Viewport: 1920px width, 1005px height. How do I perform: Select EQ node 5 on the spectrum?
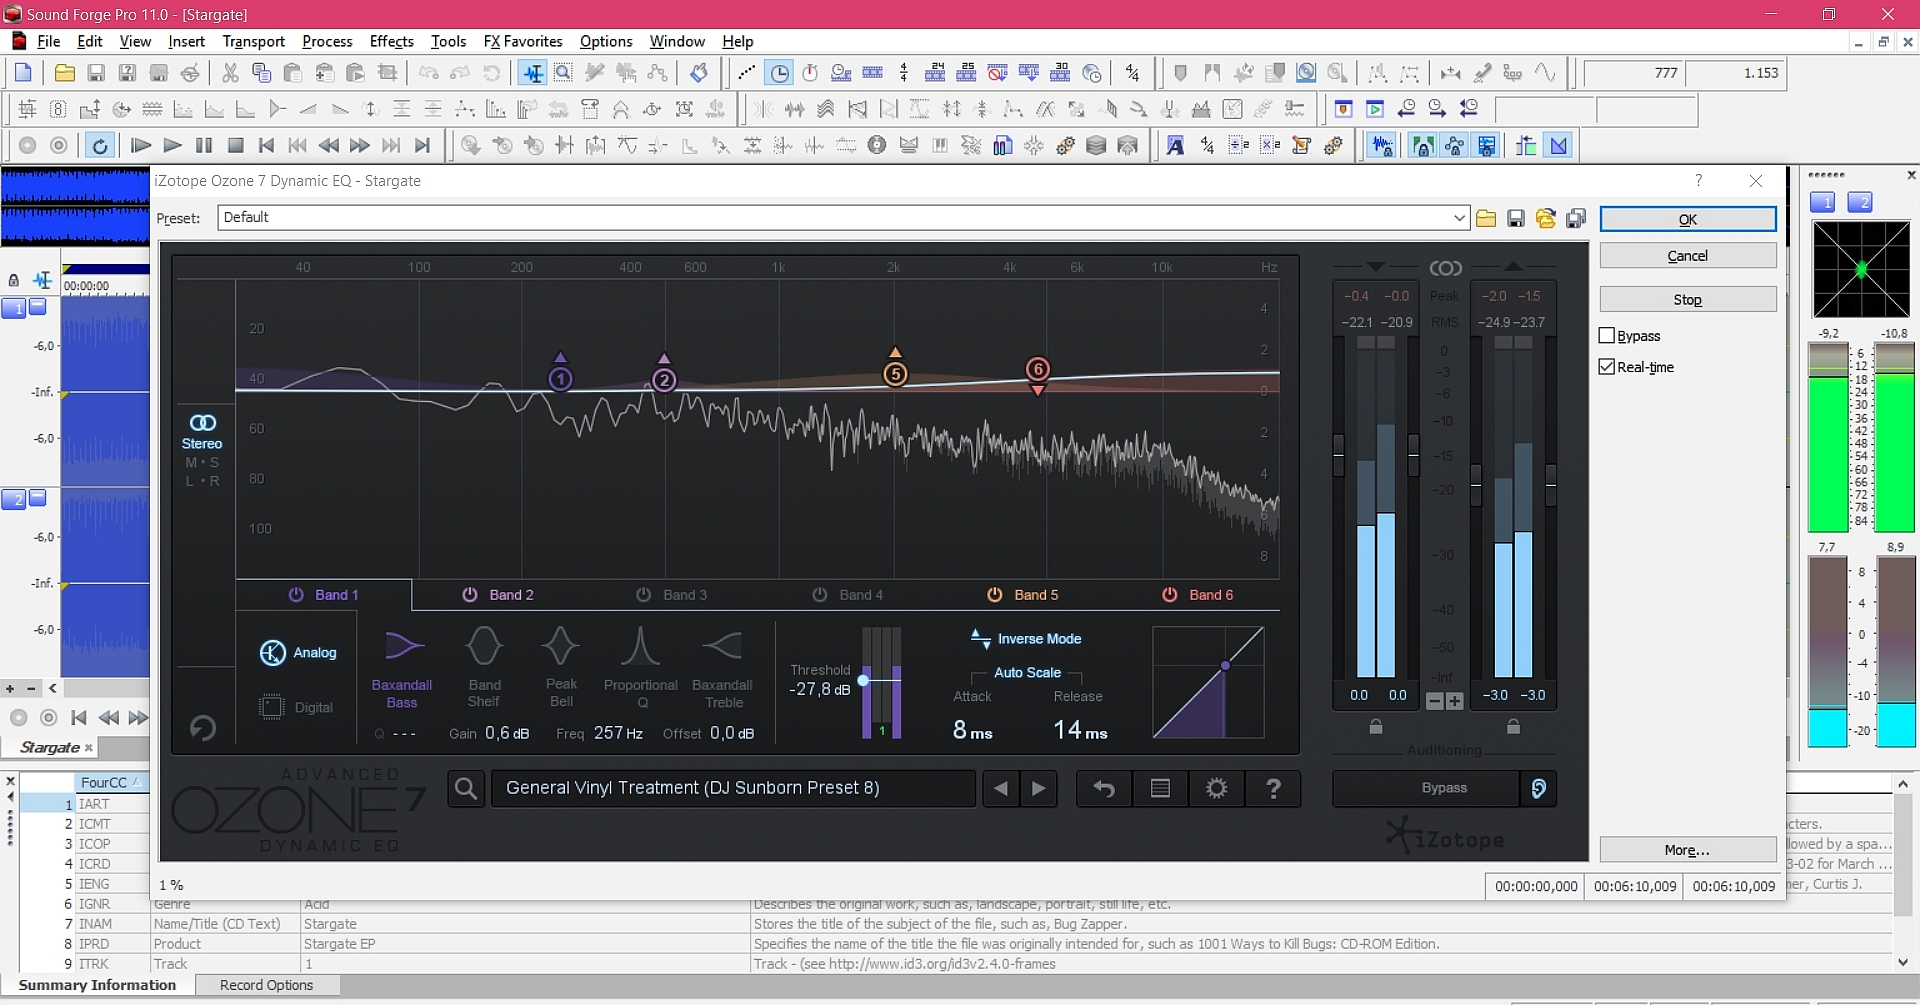click(895, 375)
